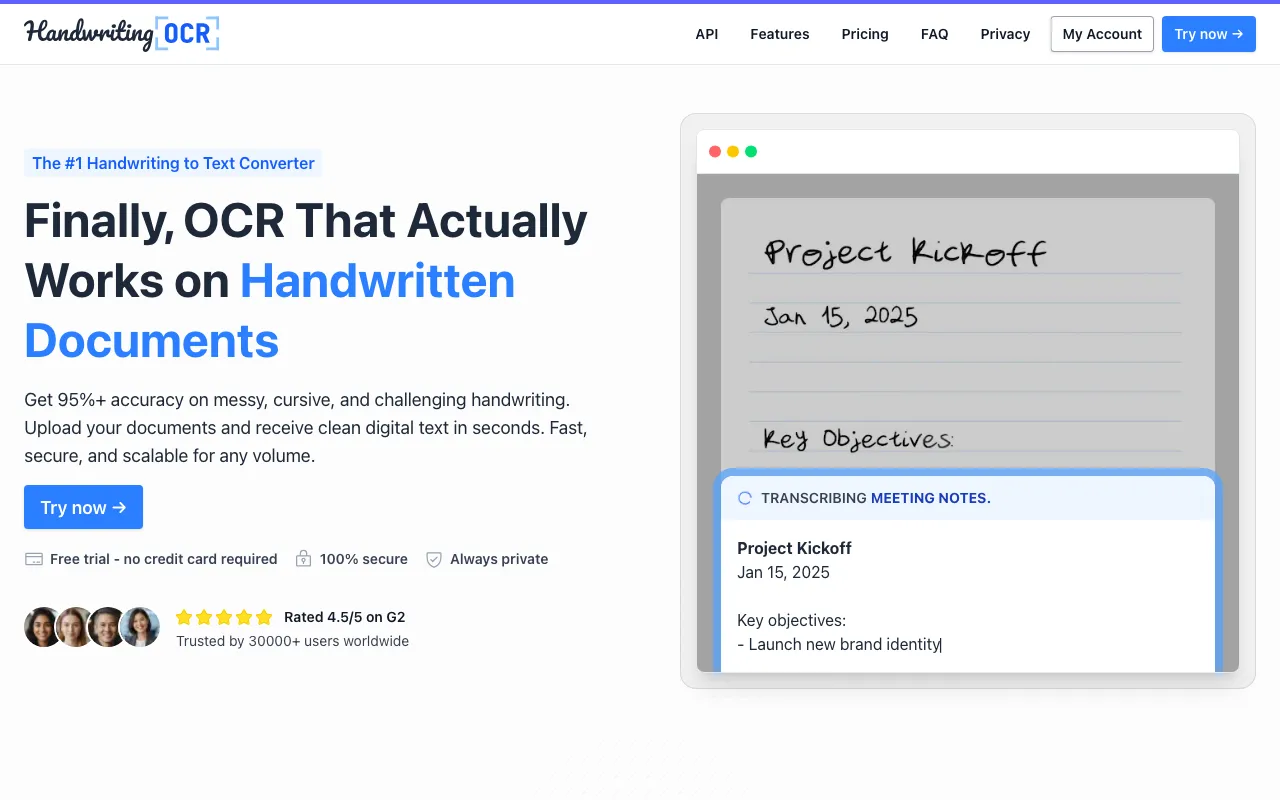Image resolution: width=1280 pixels, height=800 pixels.
Task: Click the Handwritten Documents blue headline
Action: [x=270, y=311]
